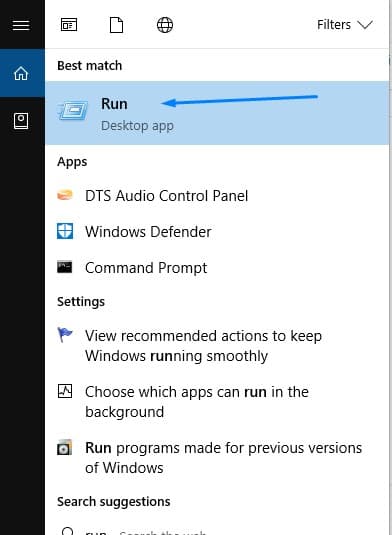The height and width of the screenshot is (535, 392).
Task: Click the Settings section header
Action: 81,302
